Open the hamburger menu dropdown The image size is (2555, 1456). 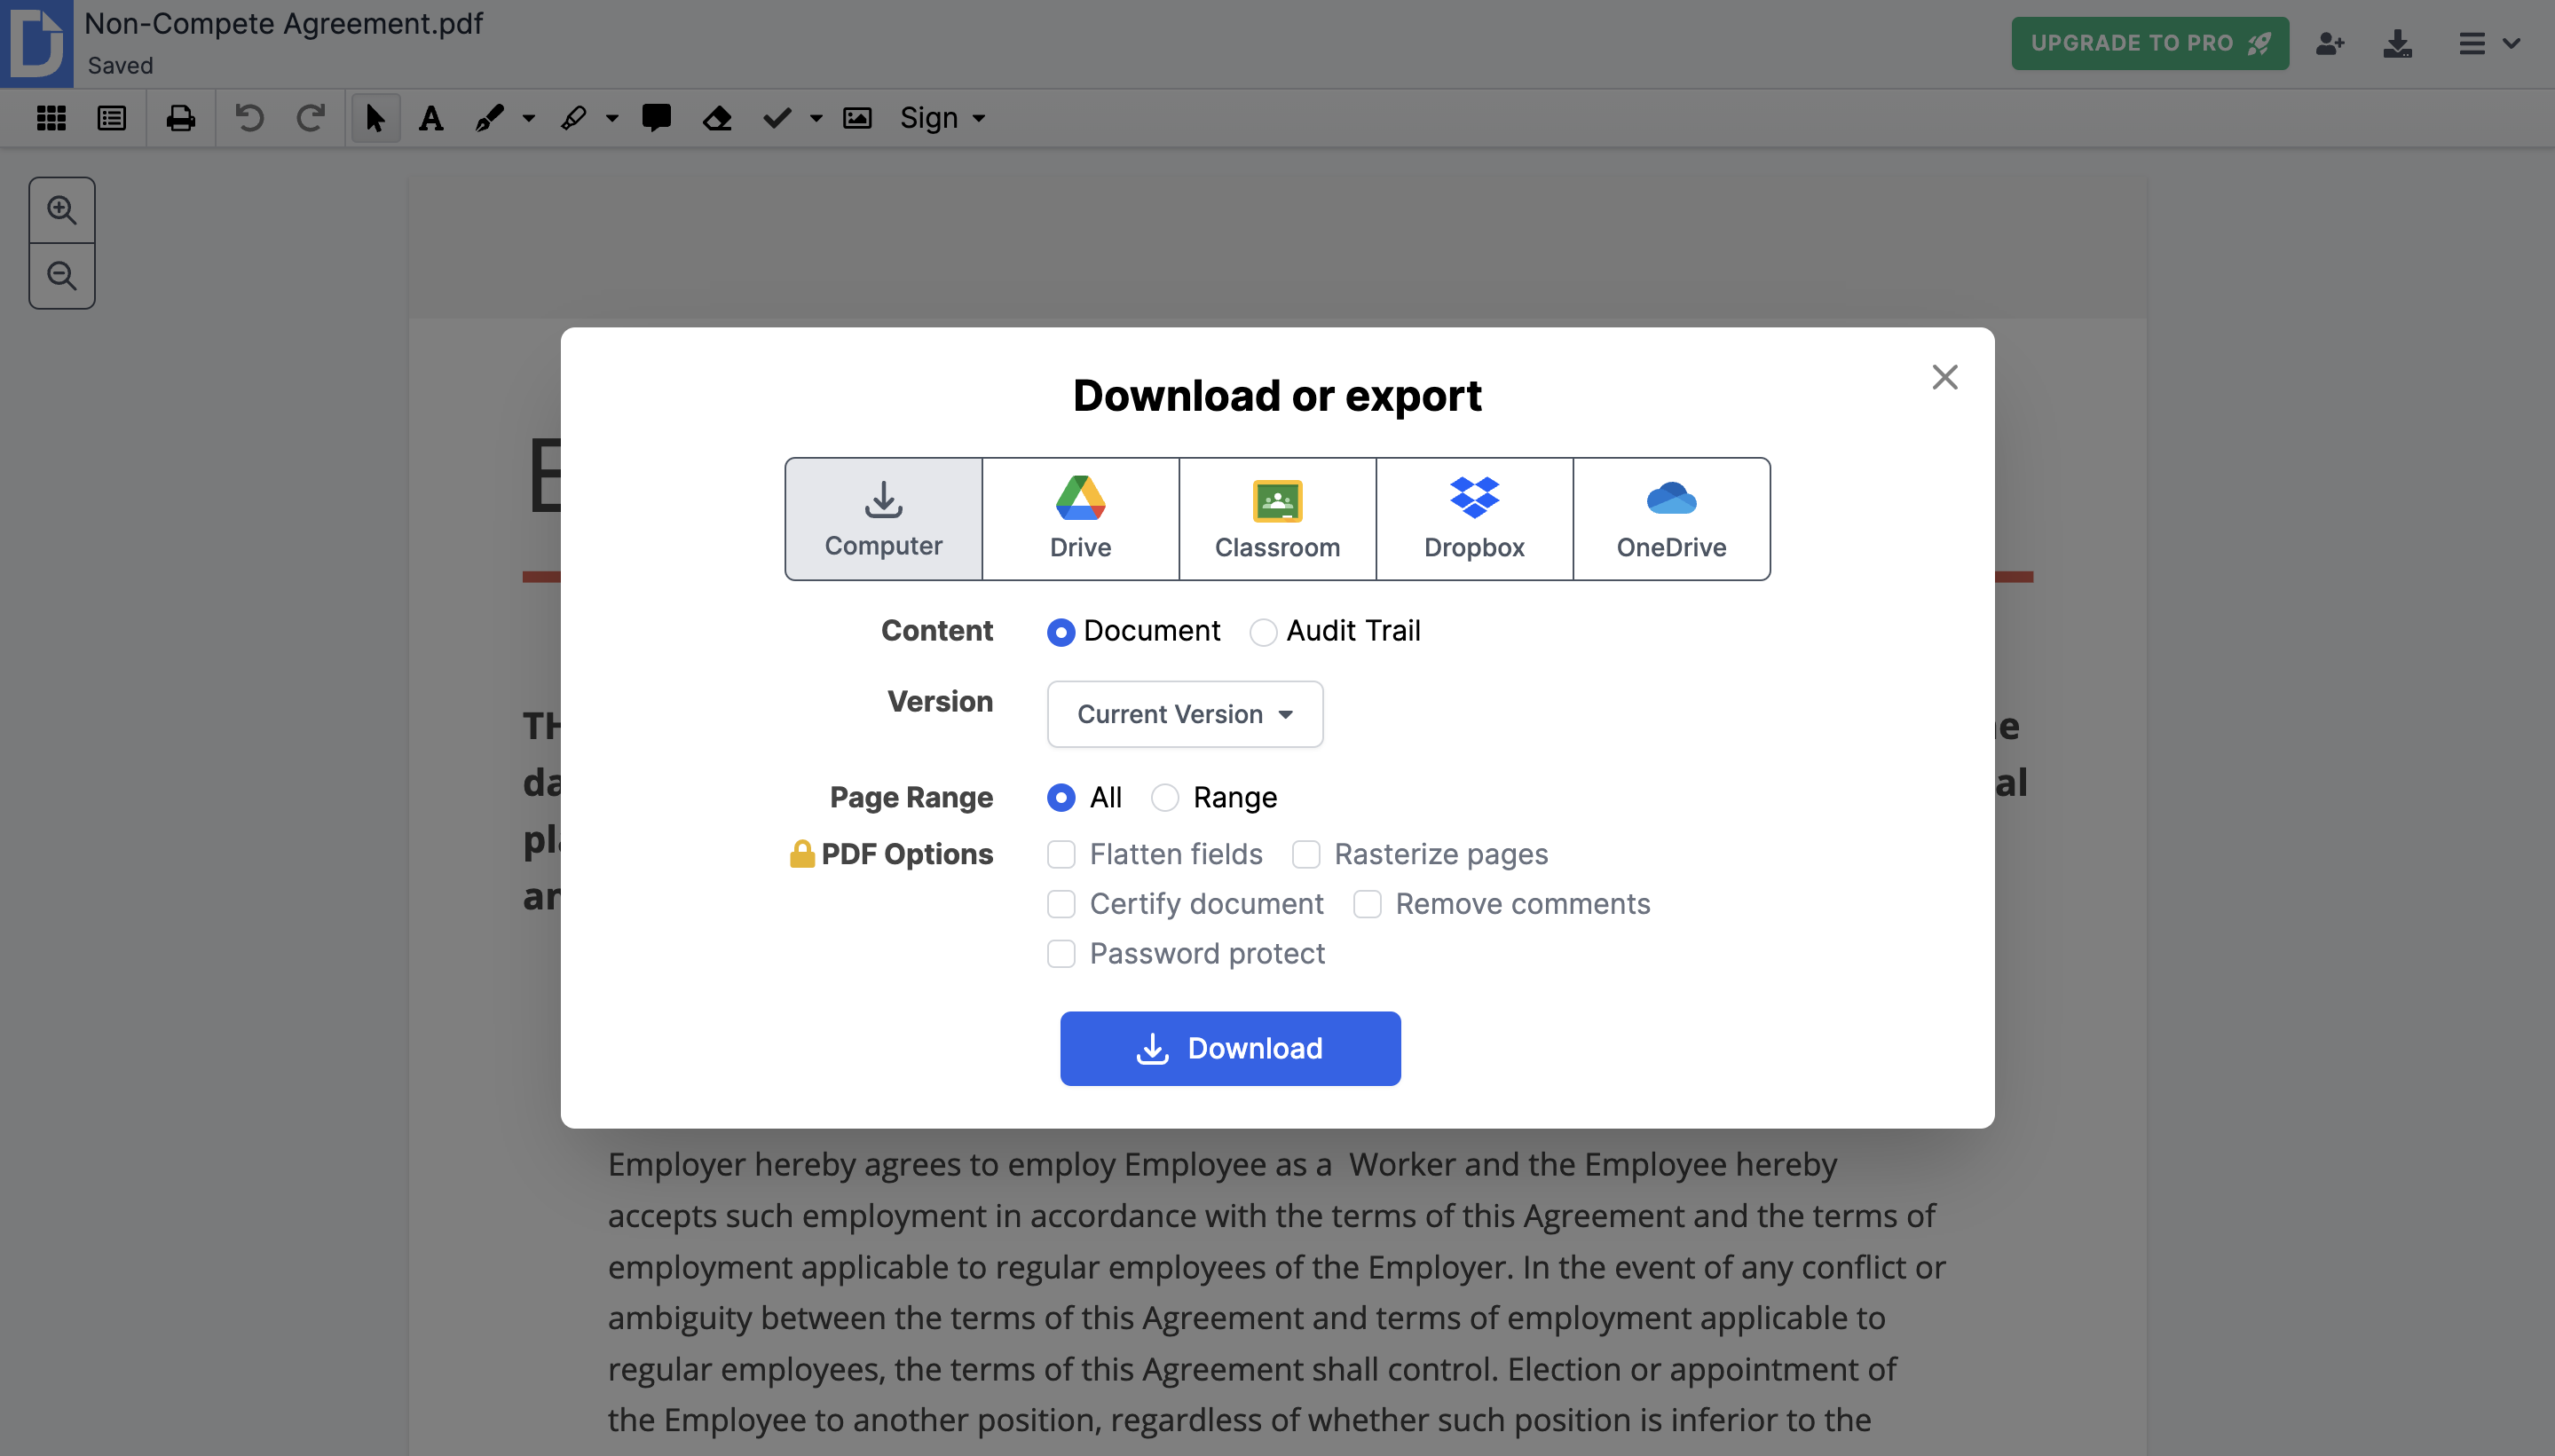[x=2487, y=43]
